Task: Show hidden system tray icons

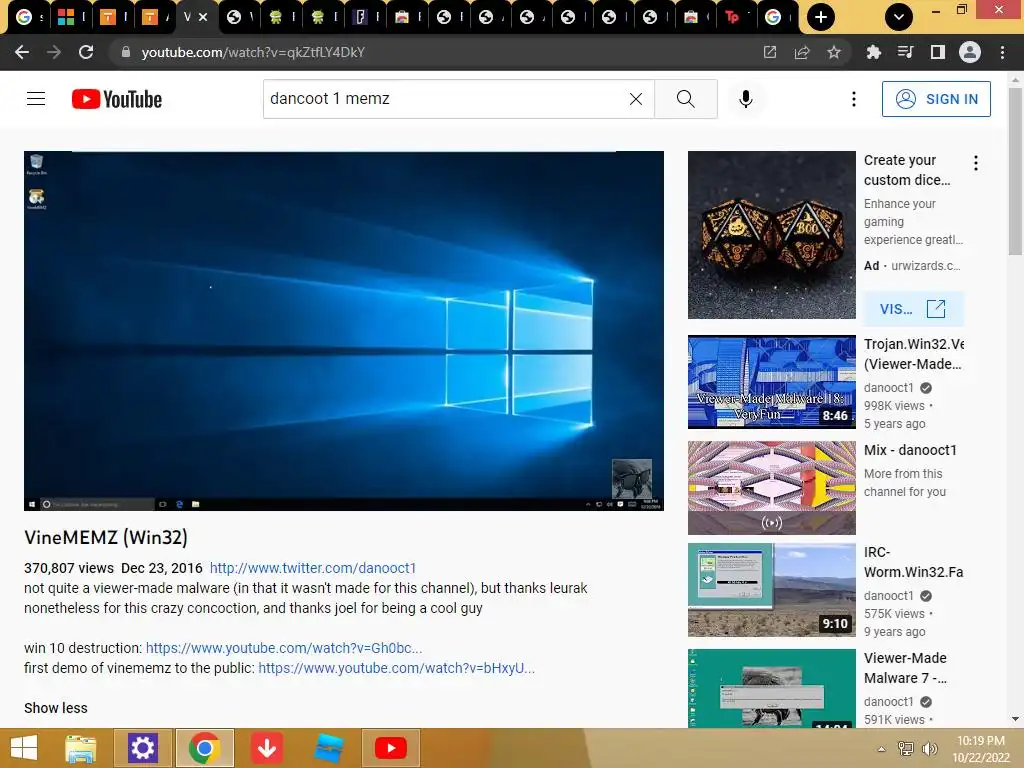Action: point(882,749)
